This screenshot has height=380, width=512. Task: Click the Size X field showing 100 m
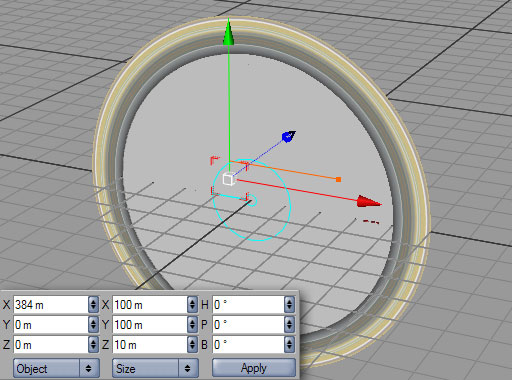point(150,304)
